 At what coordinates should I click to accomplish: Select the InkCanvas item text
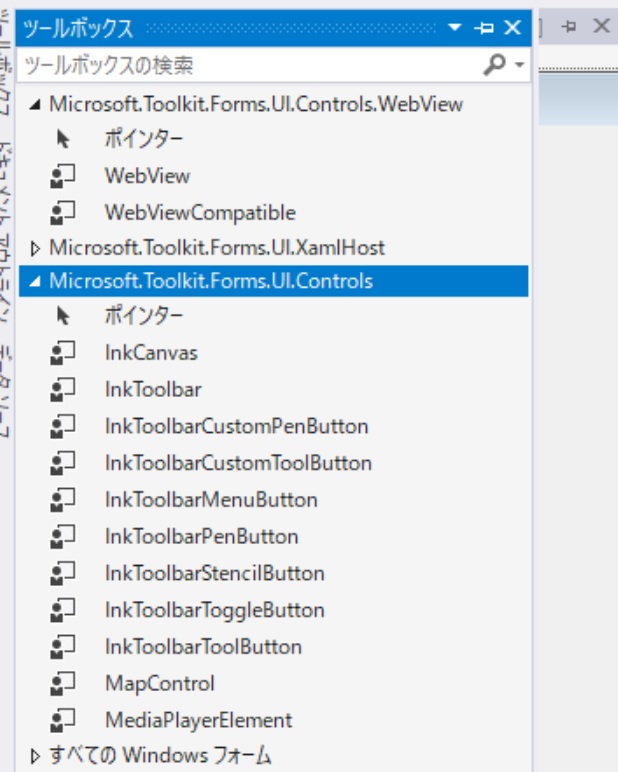tap(151, 353)
